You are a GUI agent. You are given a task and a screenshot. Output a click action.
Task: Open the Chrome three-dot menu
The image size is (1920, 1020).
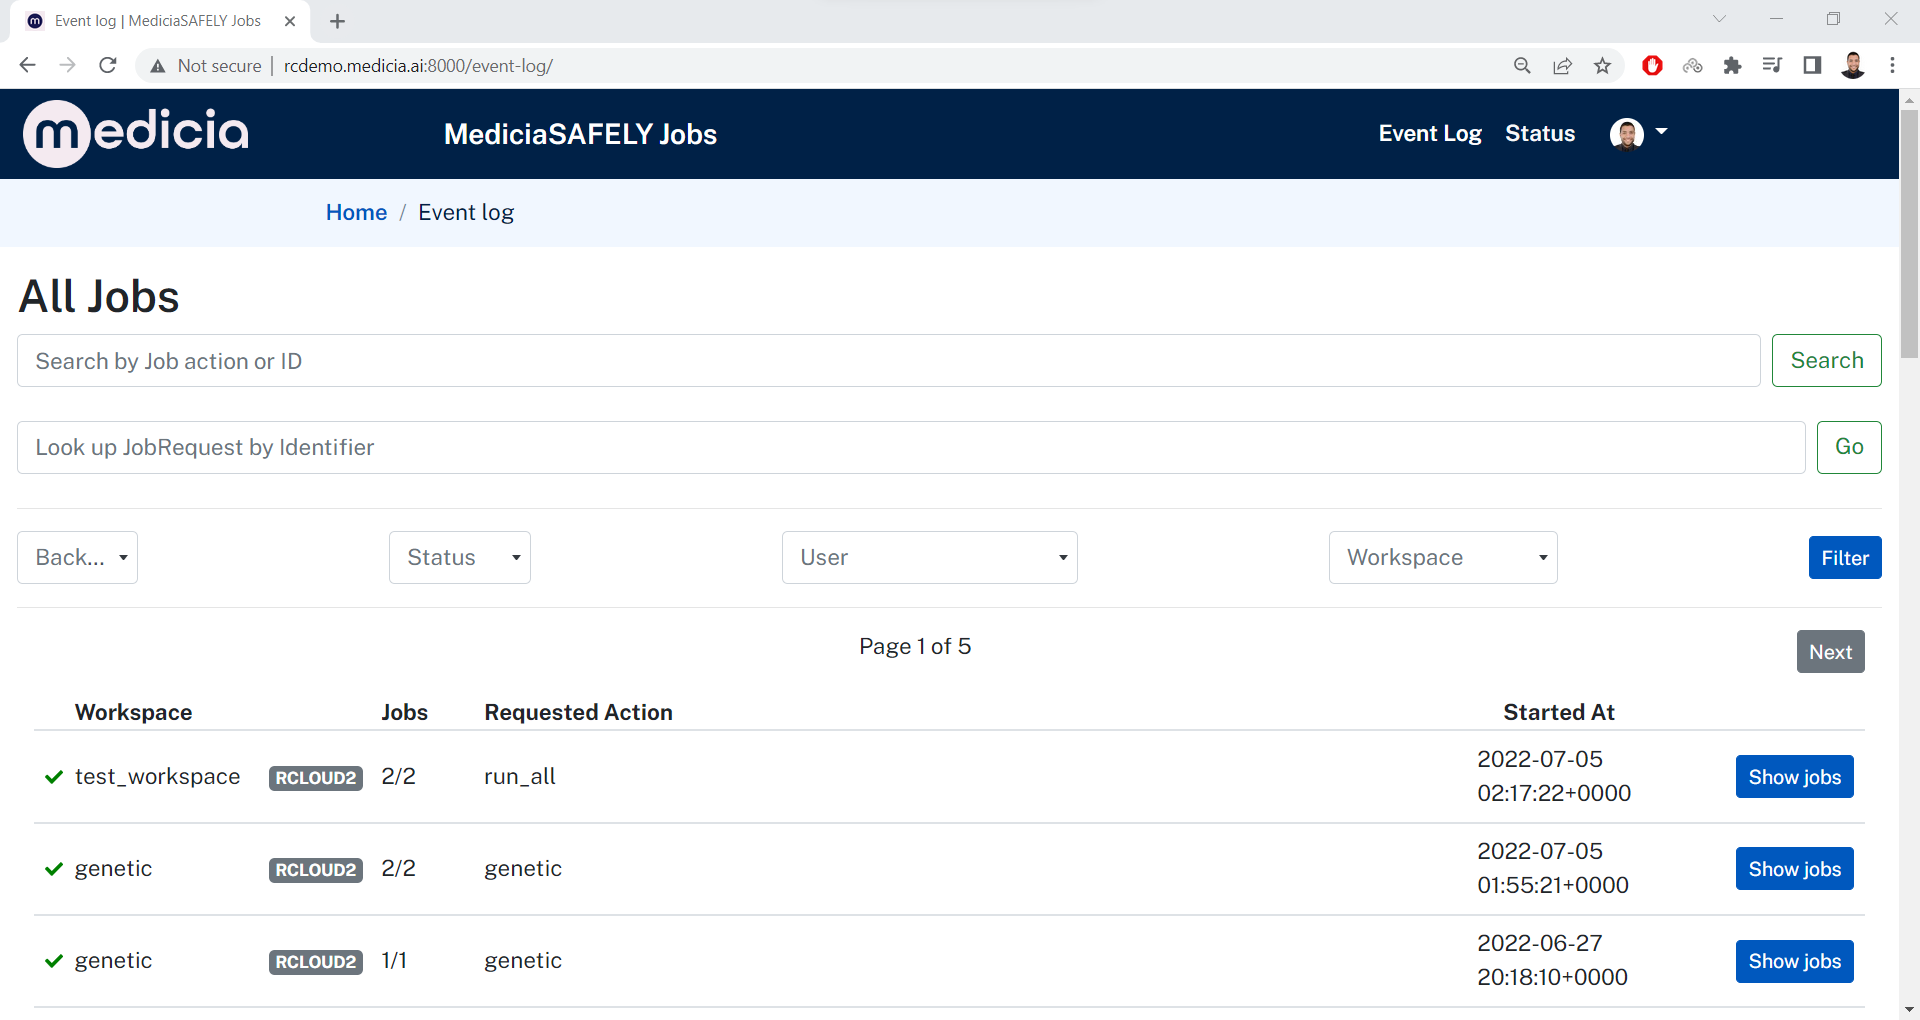[x=1892, y=65]
